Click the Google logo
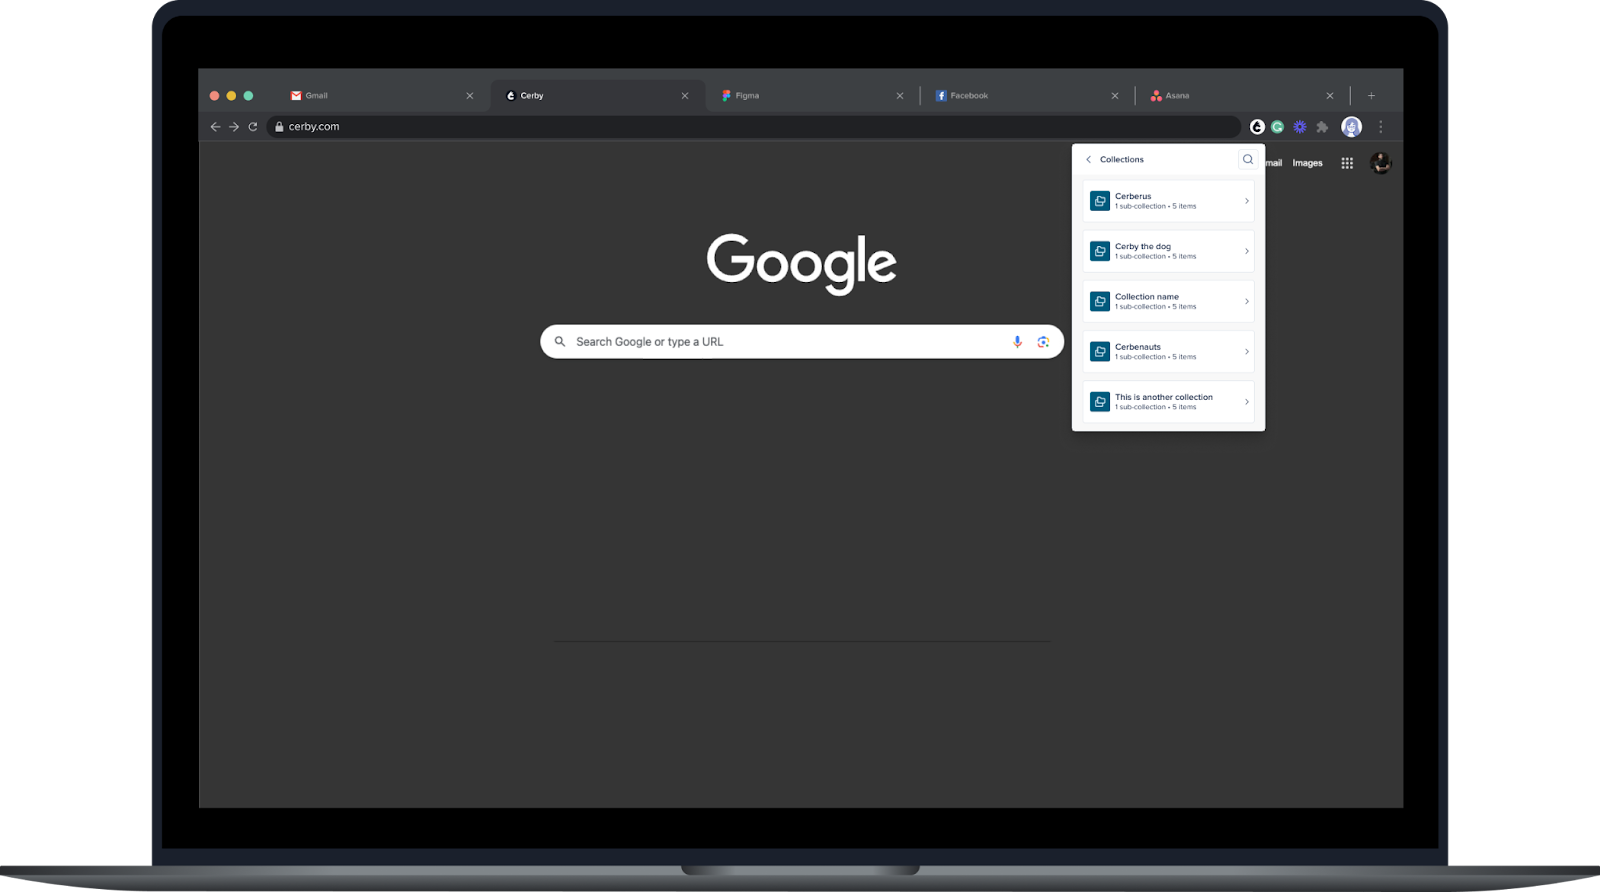1600x892 pixels. tap(801, 263)
